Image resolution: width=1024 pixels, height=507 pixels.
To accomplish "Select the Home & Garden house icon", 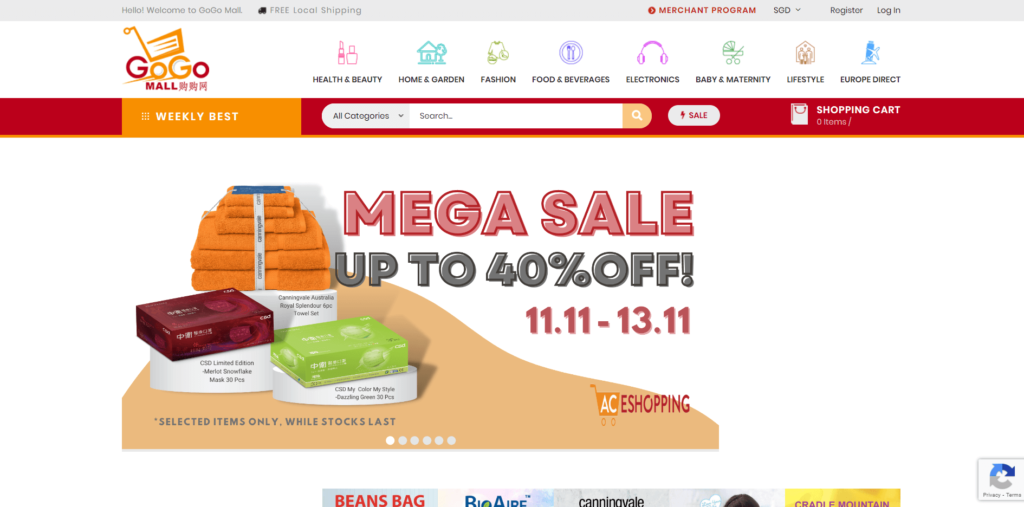I will [431, 52].
